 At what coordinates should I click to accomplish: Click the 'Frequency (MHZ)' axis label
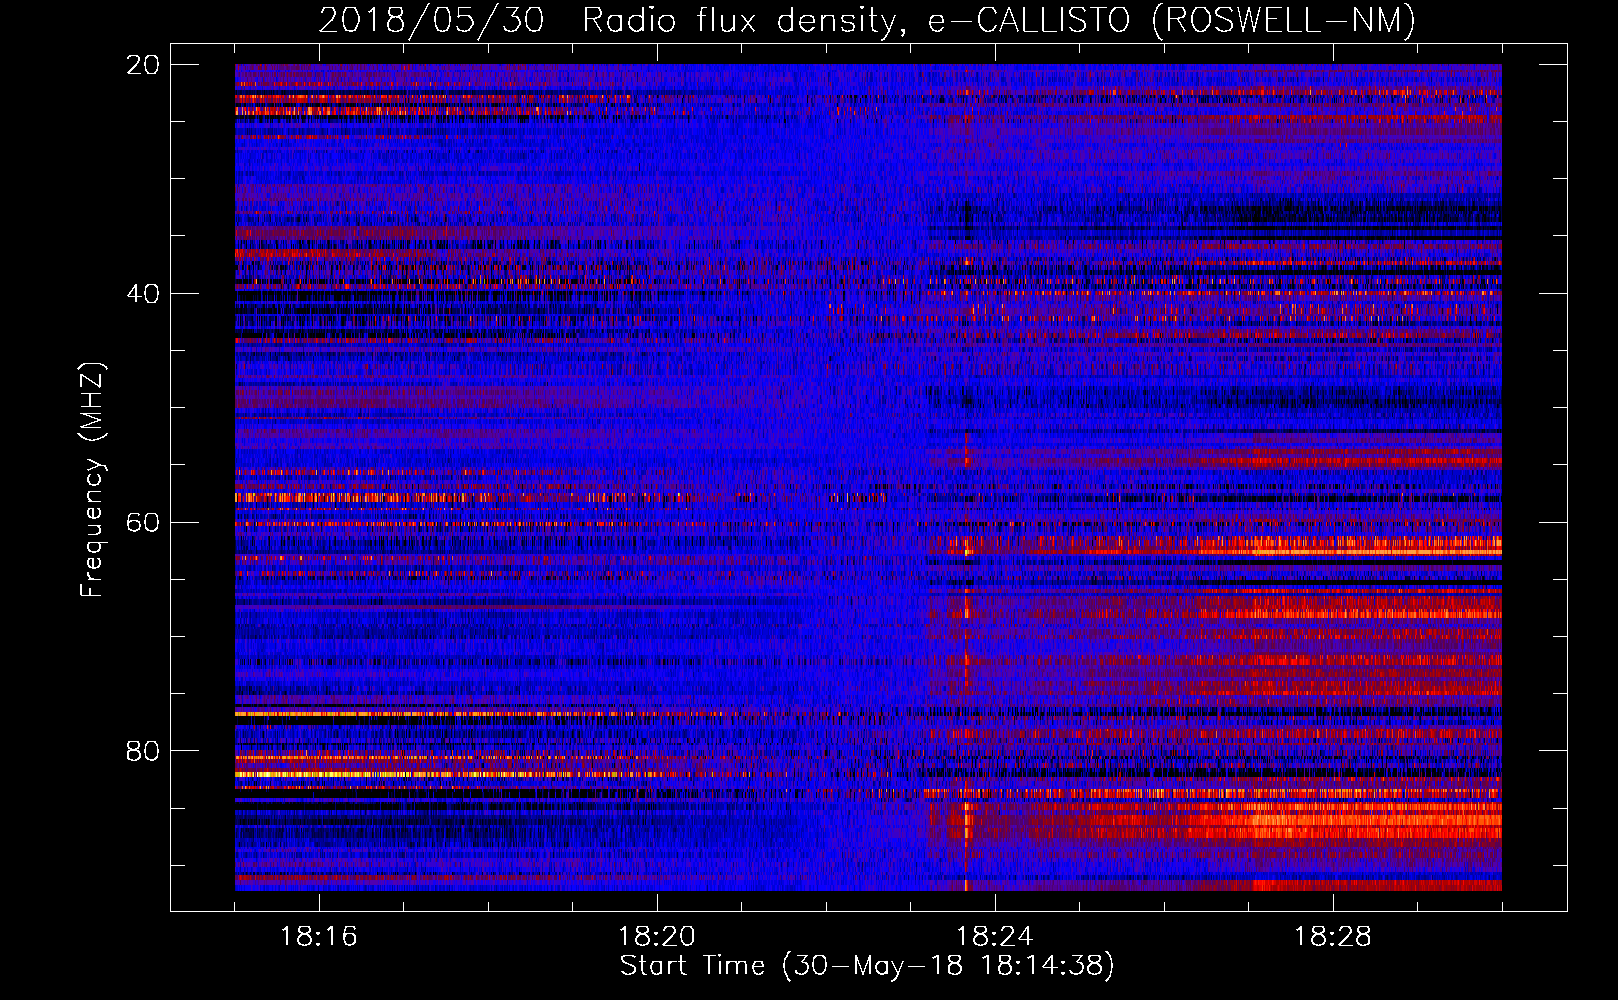pyautogui.click(x=92, y=480)
